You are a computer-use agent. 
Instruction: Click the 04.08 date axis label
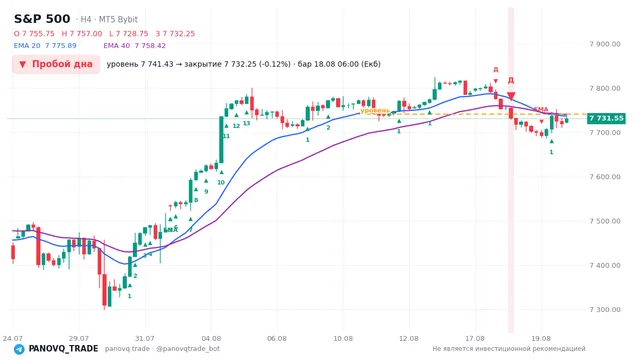coord(211,338)
